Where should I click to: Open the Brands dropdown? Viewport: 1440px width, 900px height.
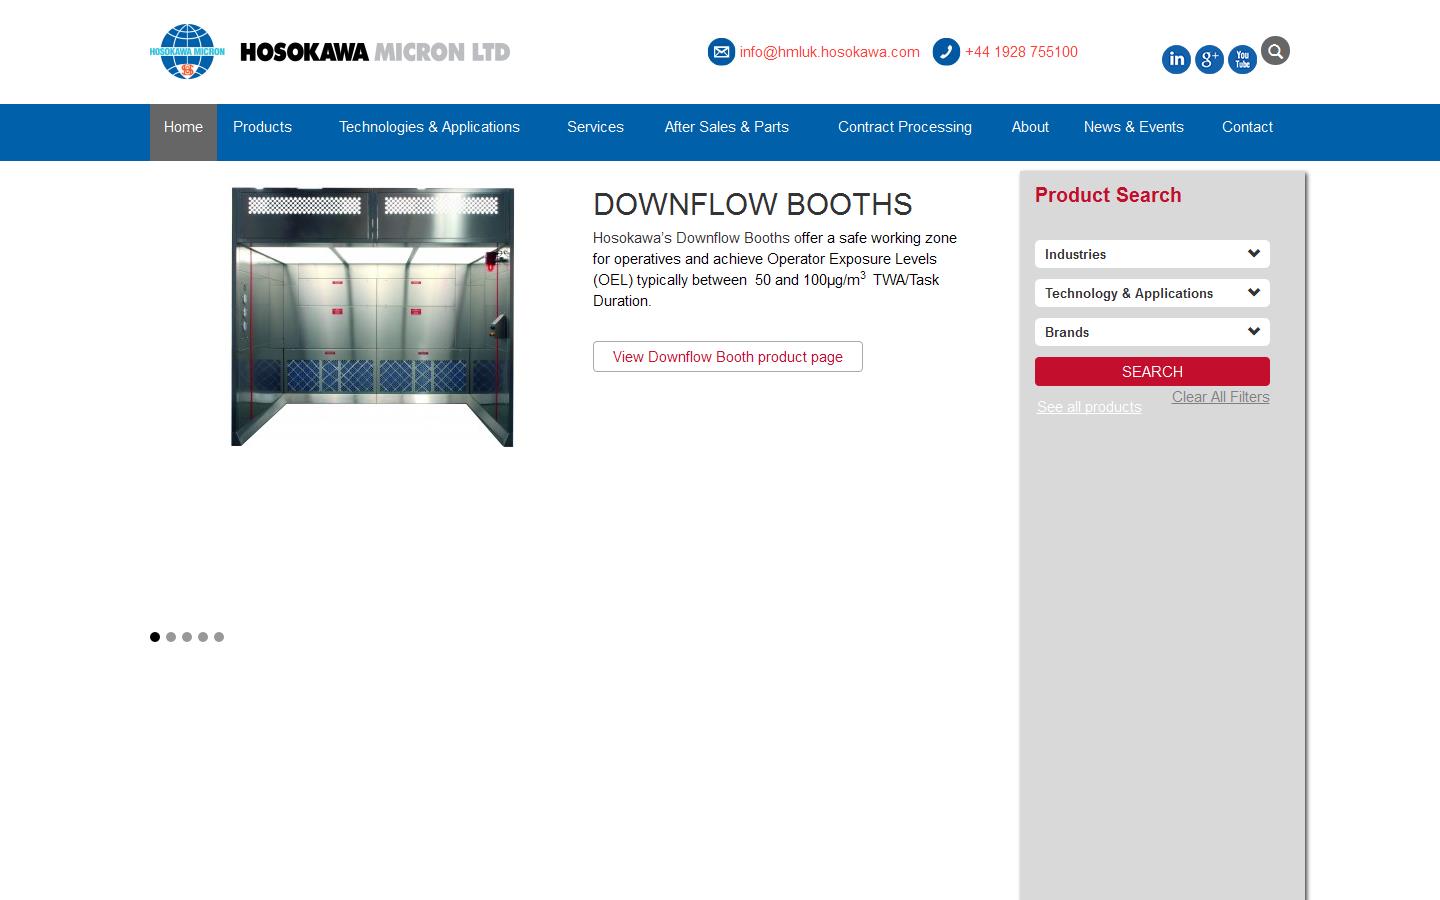1151,332
